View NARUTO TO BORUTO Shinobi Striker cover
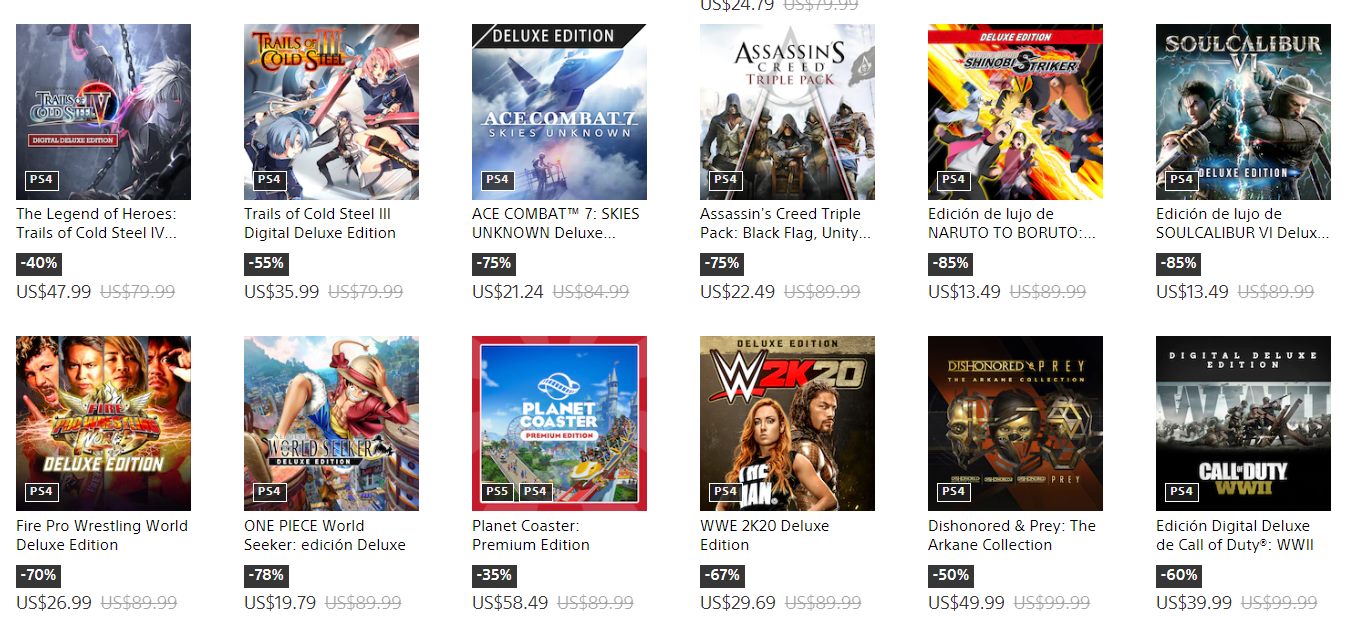This screenshot has height=630, width=1356. [1015, 112]
